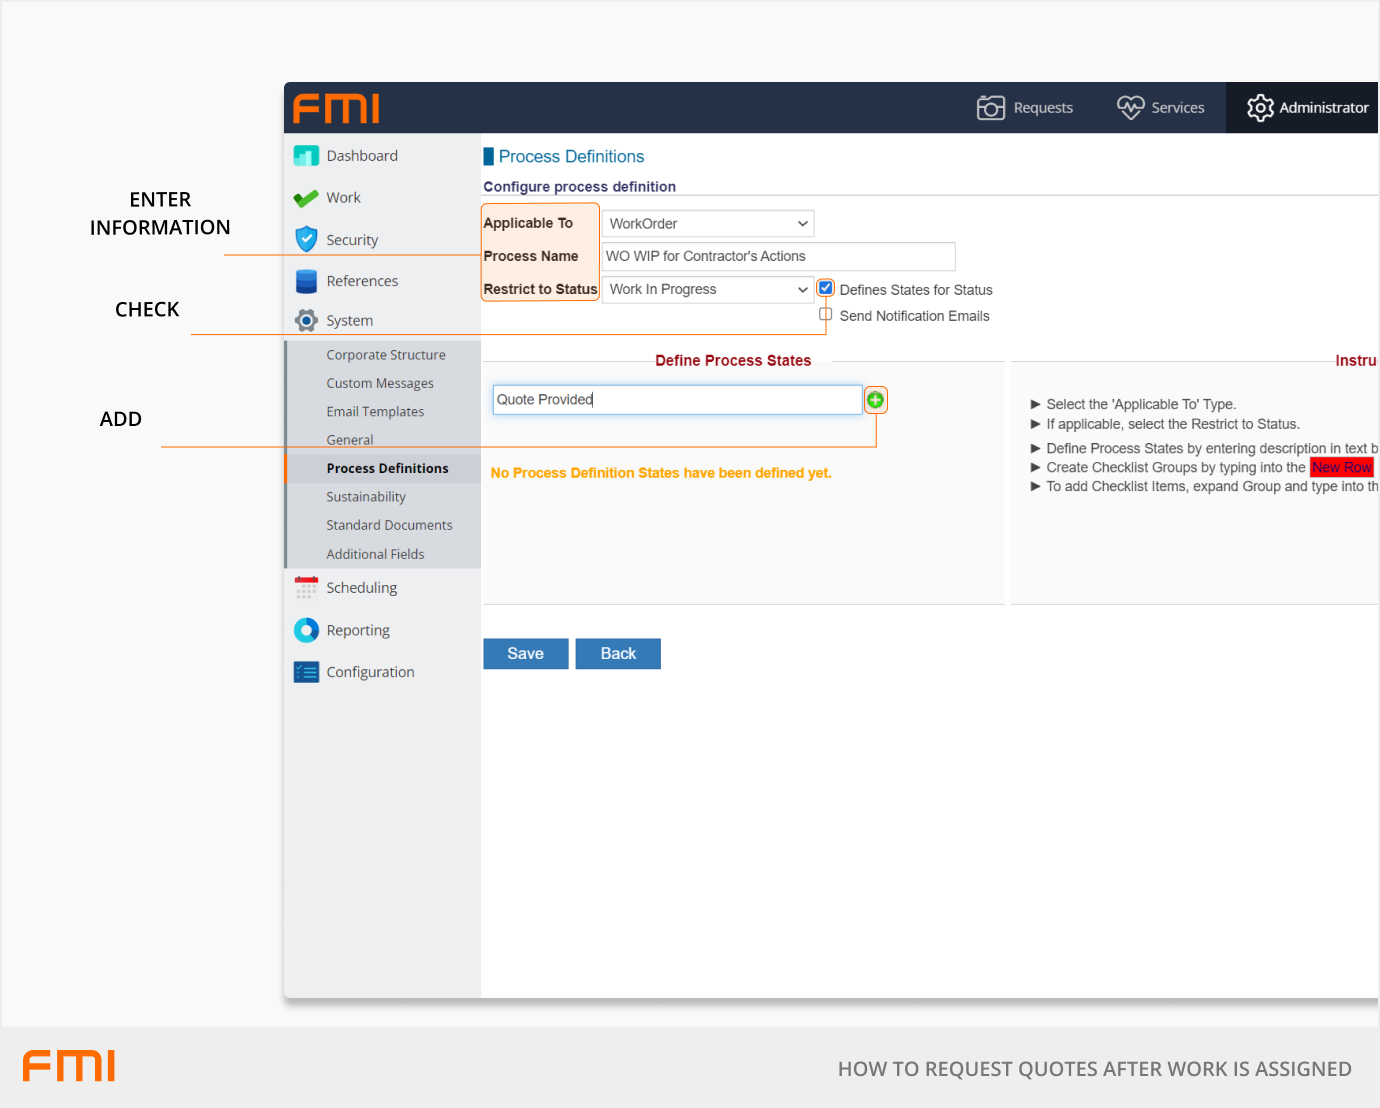This screenshot has height=1108, width=1380.
Task: Click the Back button
Action: pyautogui.click(x=618, y=654)
